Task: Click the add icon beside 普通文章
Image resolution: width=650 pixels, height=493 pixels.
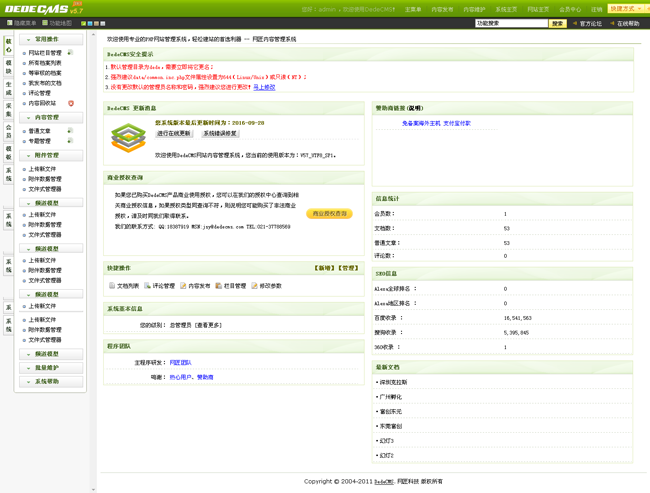Action: tap(70, 131)
